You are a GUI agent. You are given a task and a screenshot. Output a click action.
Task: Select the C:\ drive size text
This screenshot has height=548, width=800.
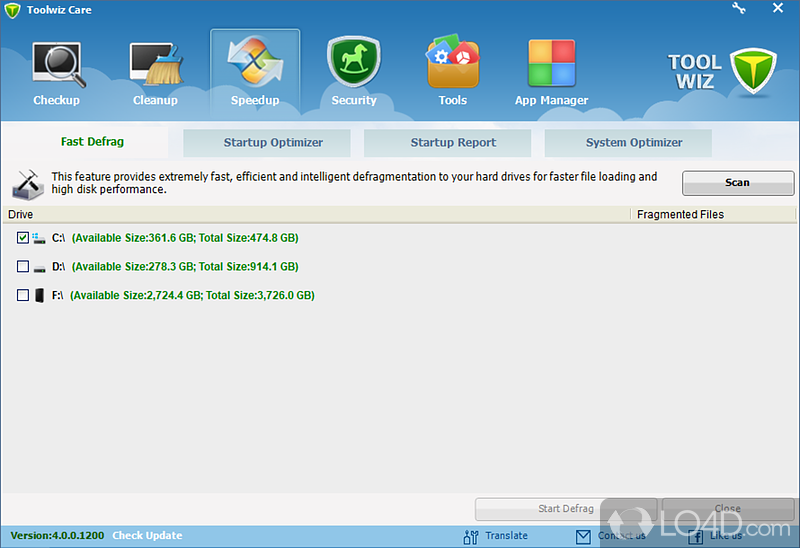point(185,238)
